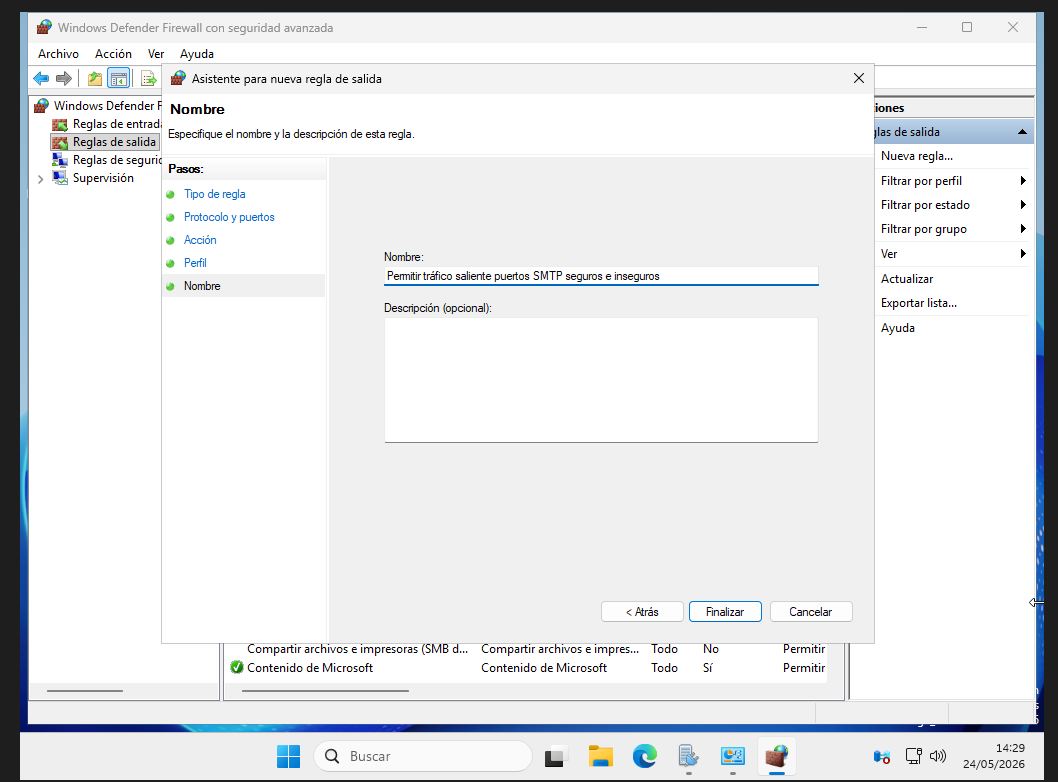Select the Reglas de entrada tree item

click(x=117, y=124)
